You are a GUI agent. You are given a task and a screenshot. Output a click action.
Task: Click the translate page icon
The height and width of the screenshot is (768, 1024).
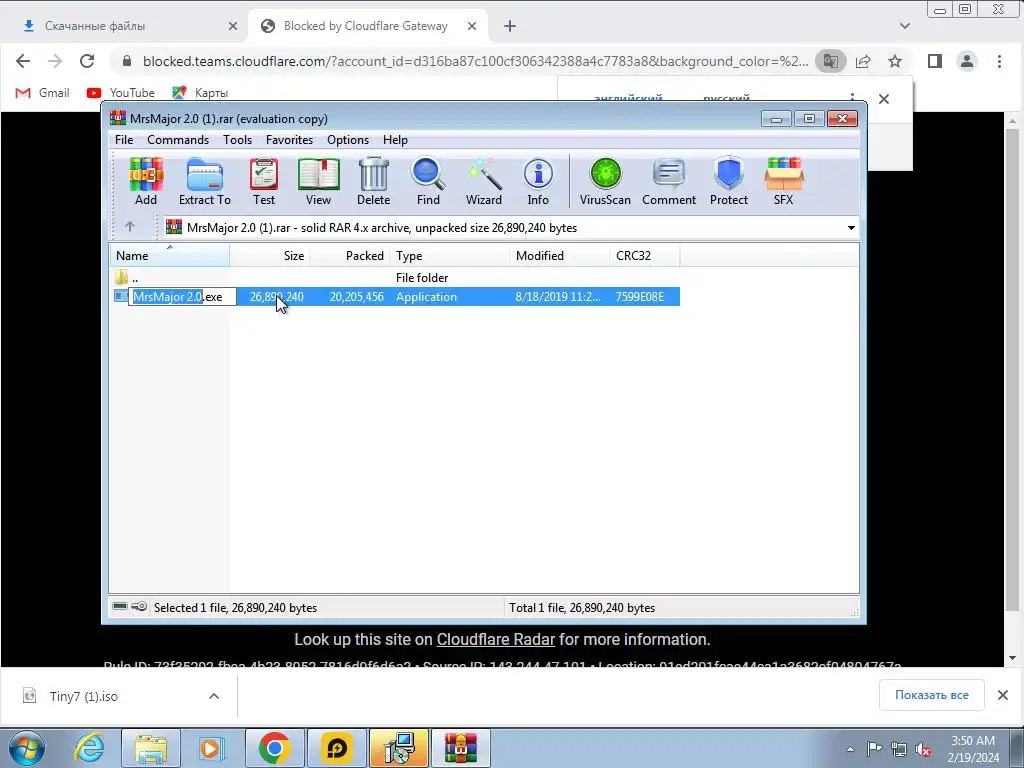[831, 61]
